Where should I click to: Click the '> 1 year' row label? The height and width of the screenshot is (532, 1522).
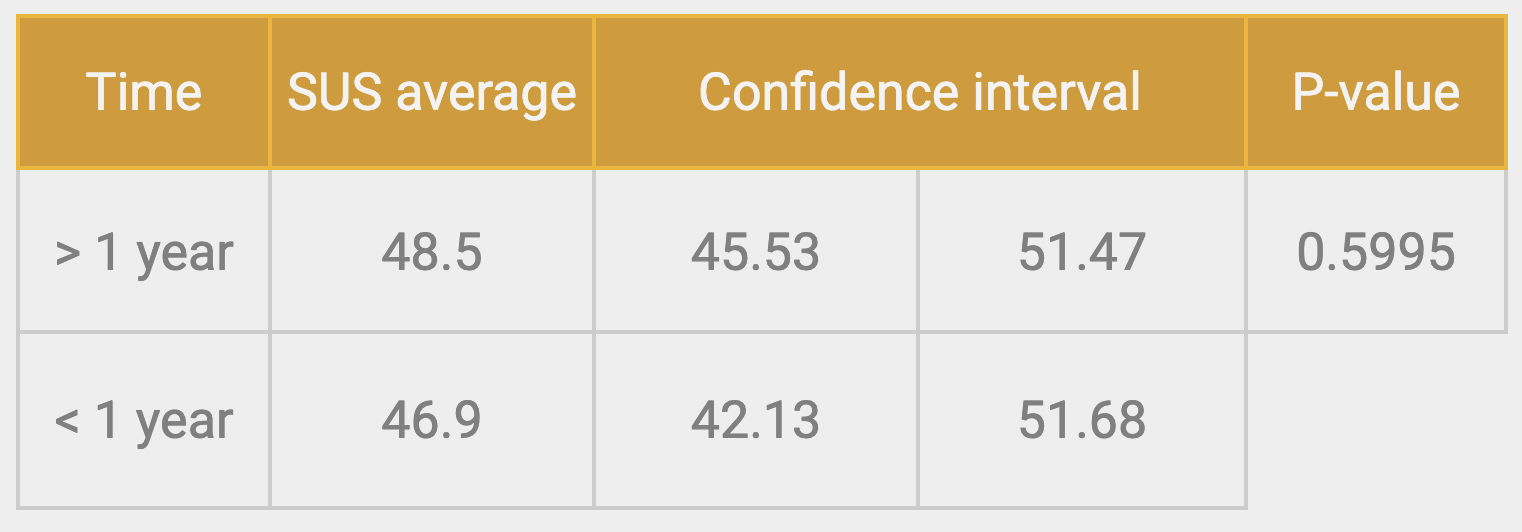click(144, 251)
